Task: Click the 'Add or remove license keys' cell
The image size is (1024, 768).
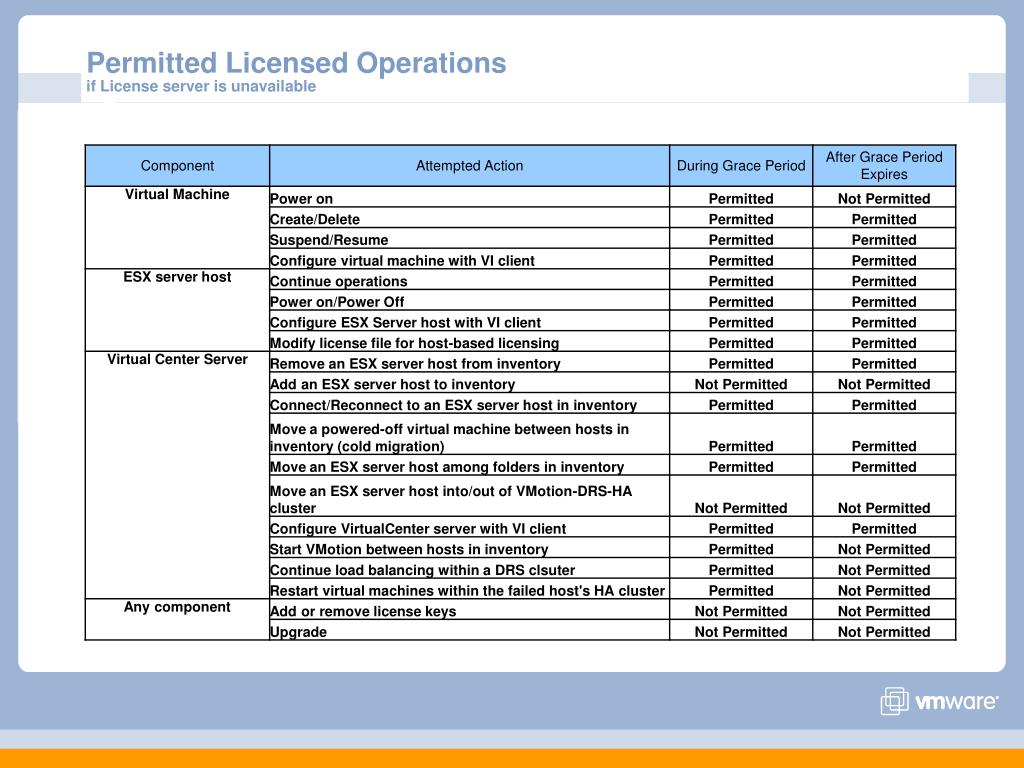Action: [470, 611]
